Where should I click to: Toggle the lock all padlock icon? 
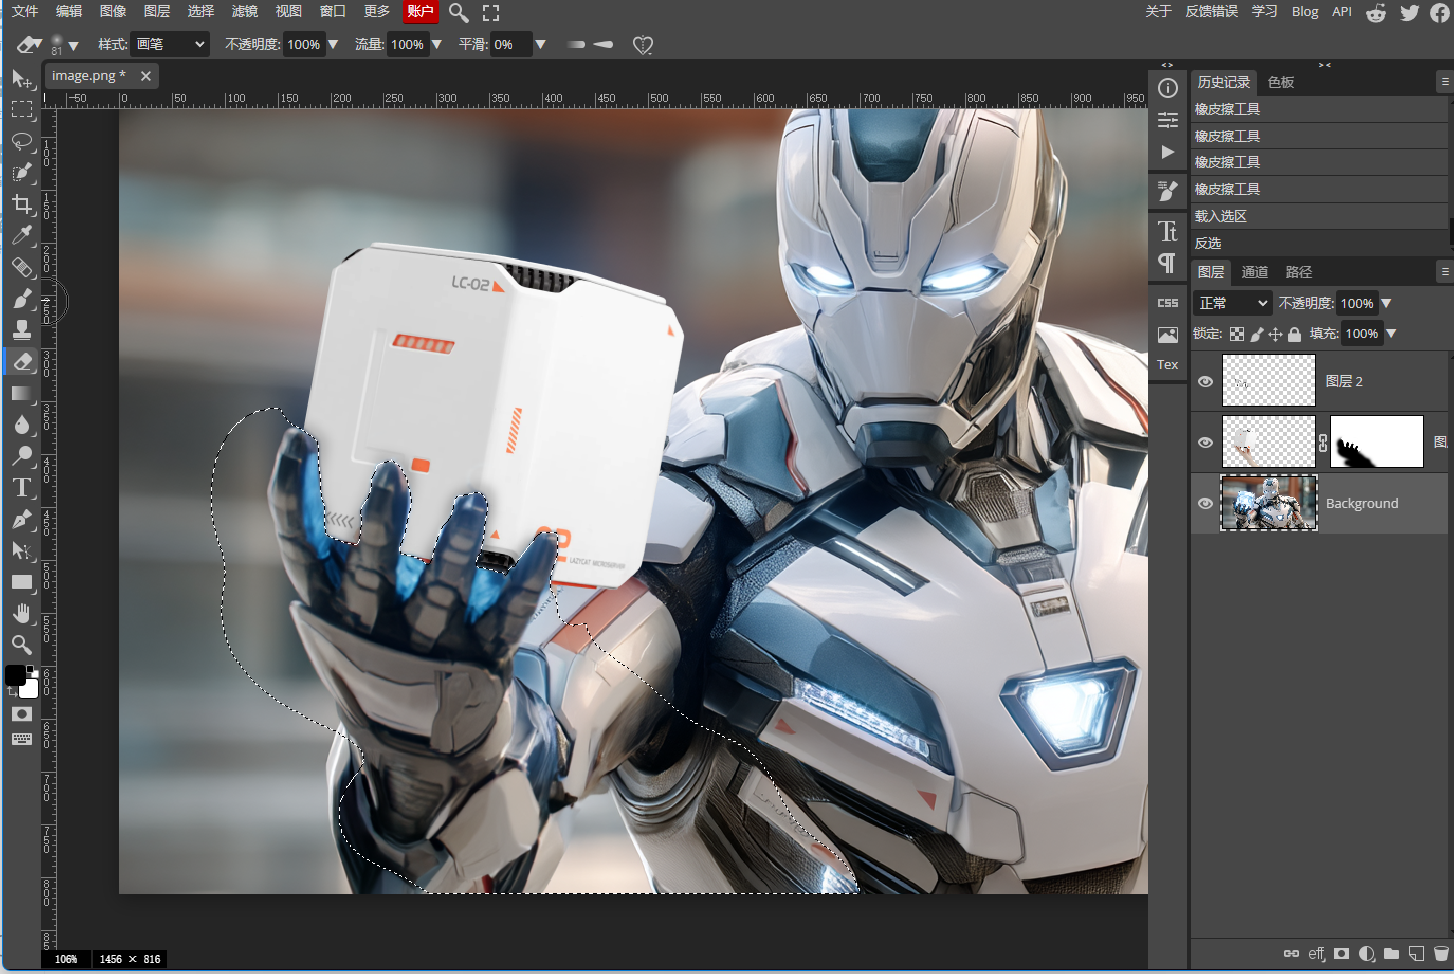(1294, 334)
